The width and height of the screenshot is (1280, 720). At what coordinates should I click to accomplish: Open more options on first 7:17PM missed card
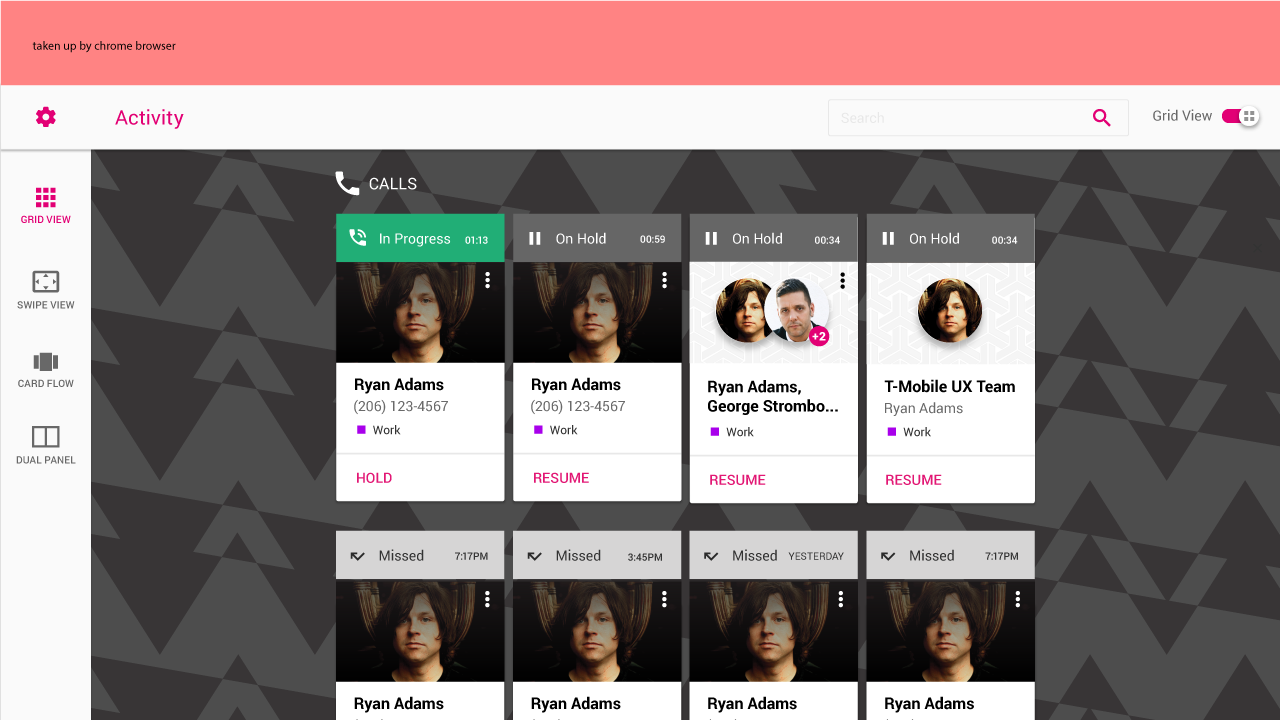488,598
